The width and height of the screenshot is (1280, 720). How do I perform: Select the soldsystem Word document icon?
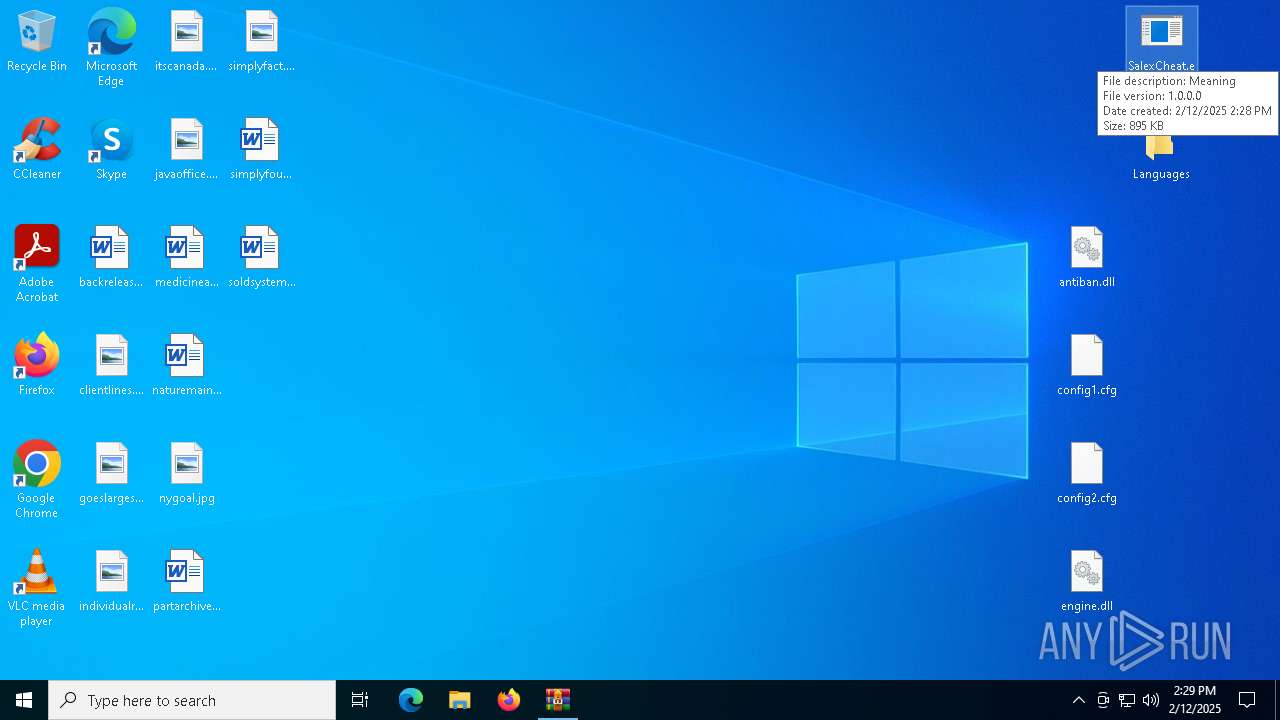tap(261, 258)
